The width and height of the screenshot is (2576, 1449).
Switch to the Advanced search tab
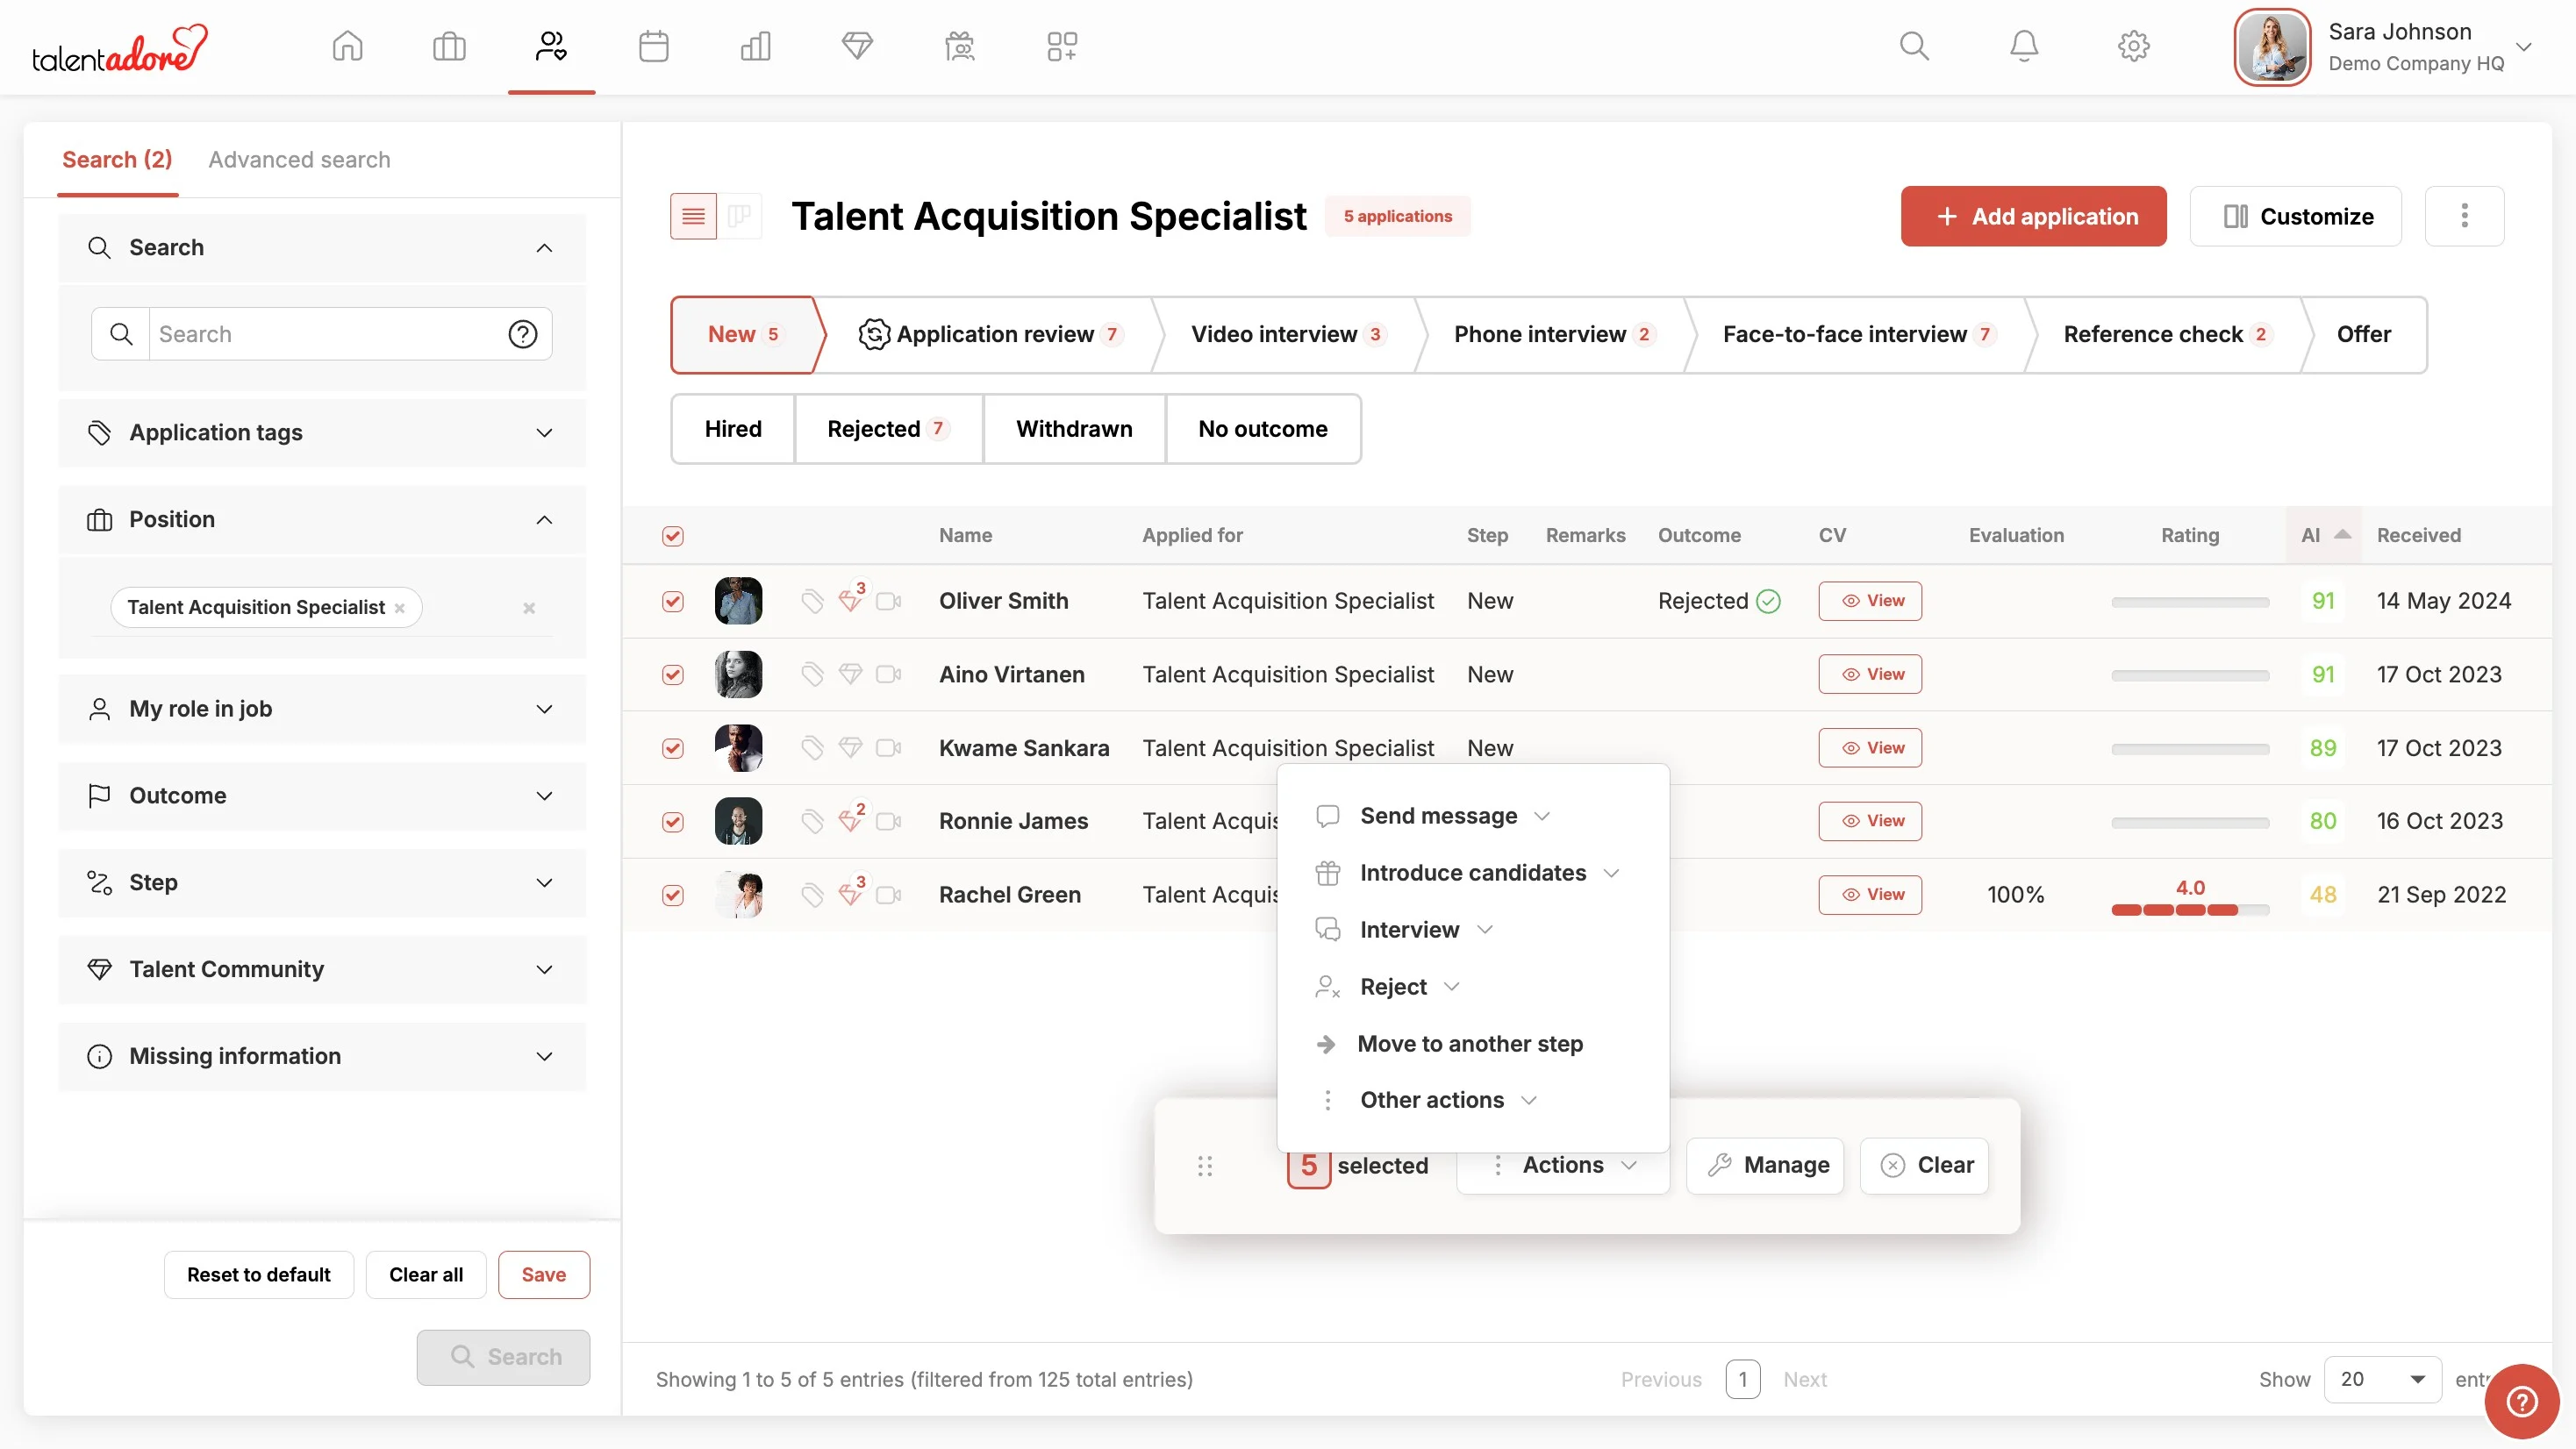[x=299, y=160]
